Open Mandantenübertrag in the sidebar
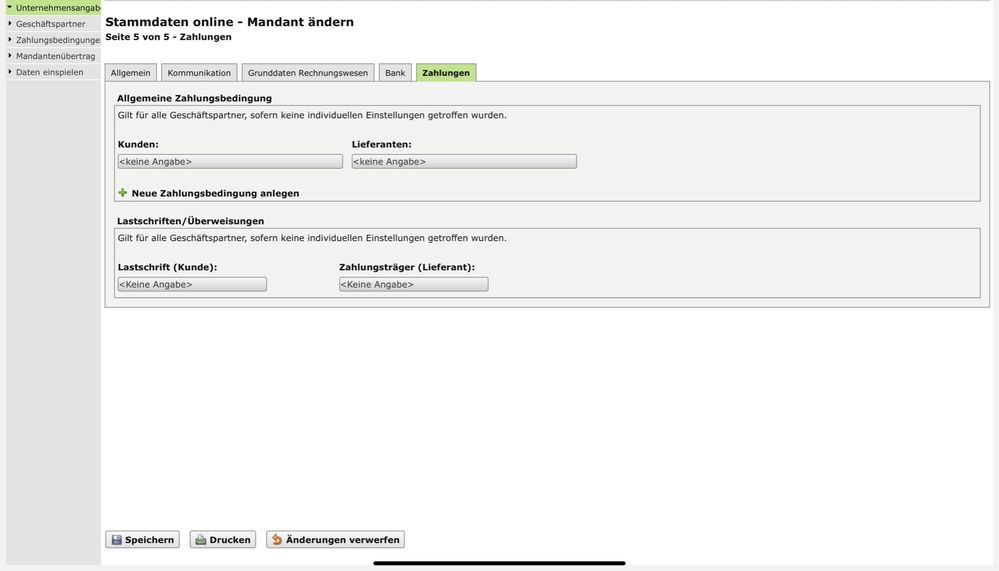The height and width of the screenshot is (571, 999). [x=54, y=56]
